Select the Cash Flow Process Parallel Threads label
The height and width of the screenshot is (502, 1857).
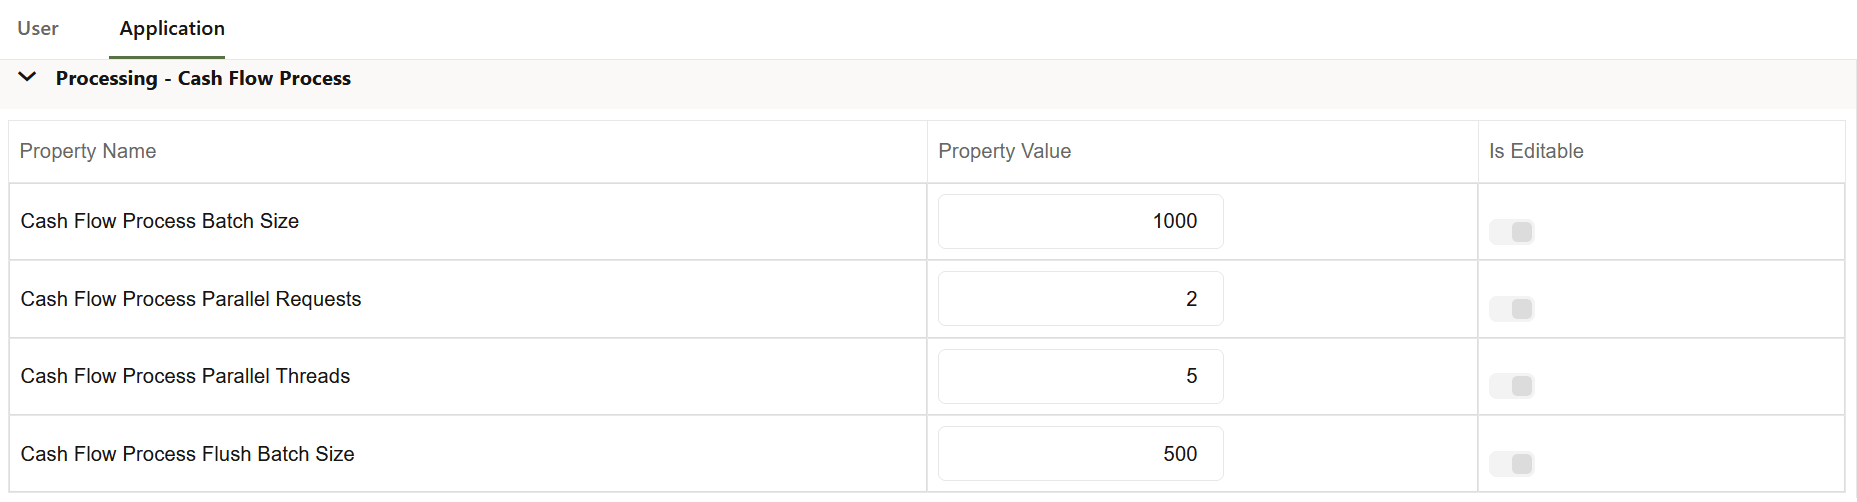coord(186,376)
